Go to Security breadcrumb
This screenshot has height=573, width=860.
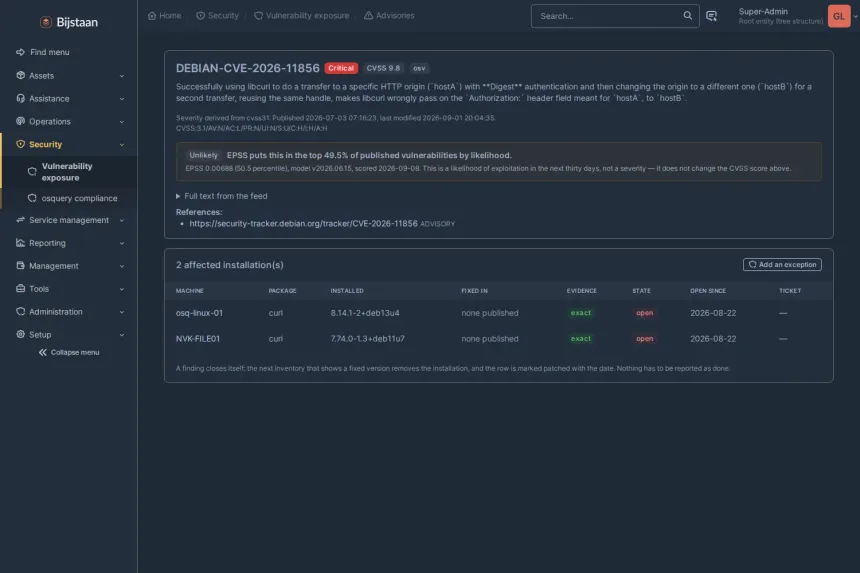coord(218,15)
